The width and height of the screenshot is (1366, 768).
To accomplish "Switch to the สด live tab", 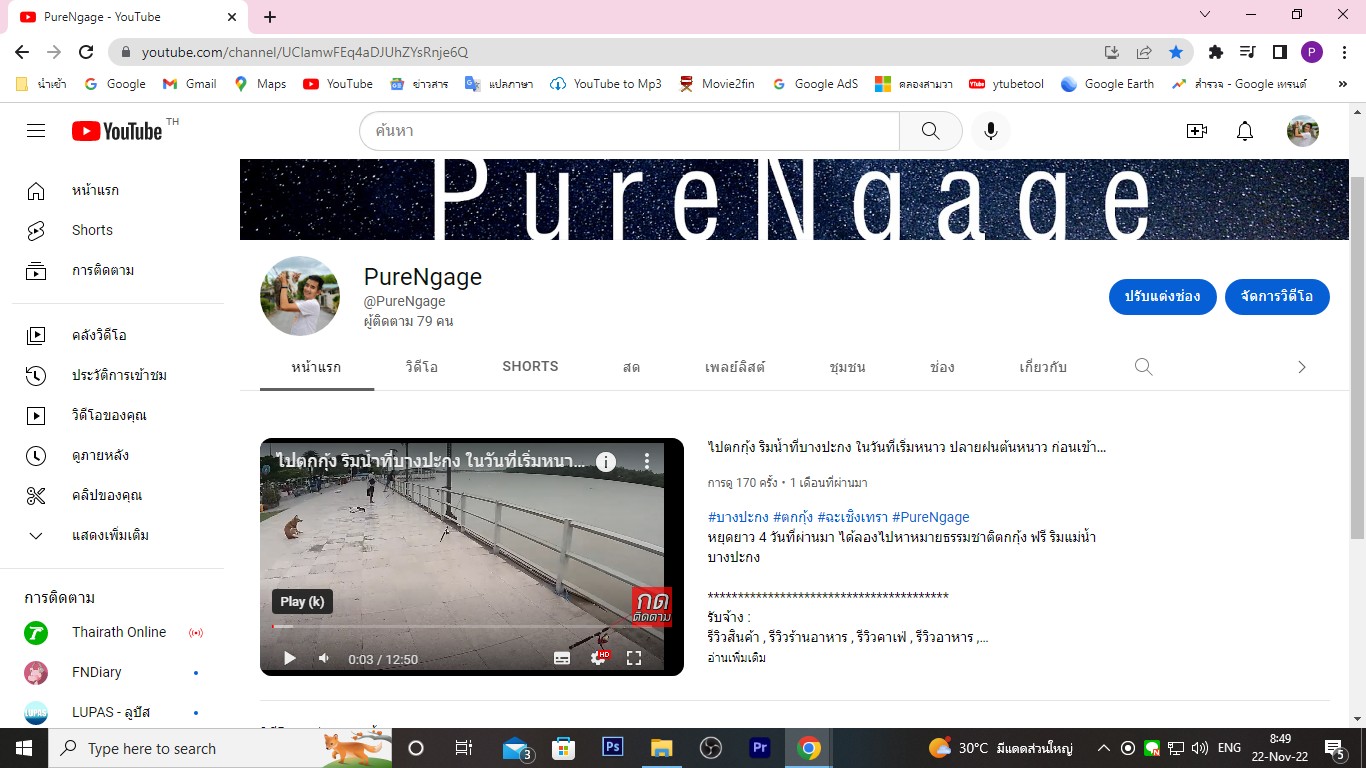I will (631, 367).
